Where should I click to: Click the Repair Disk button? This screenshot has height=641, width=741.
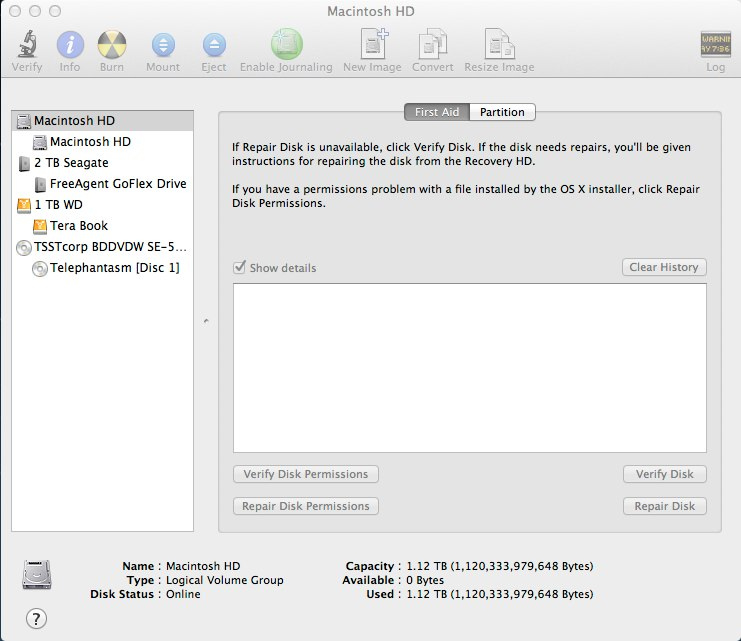pyautogui.click(x=665, y=506)
